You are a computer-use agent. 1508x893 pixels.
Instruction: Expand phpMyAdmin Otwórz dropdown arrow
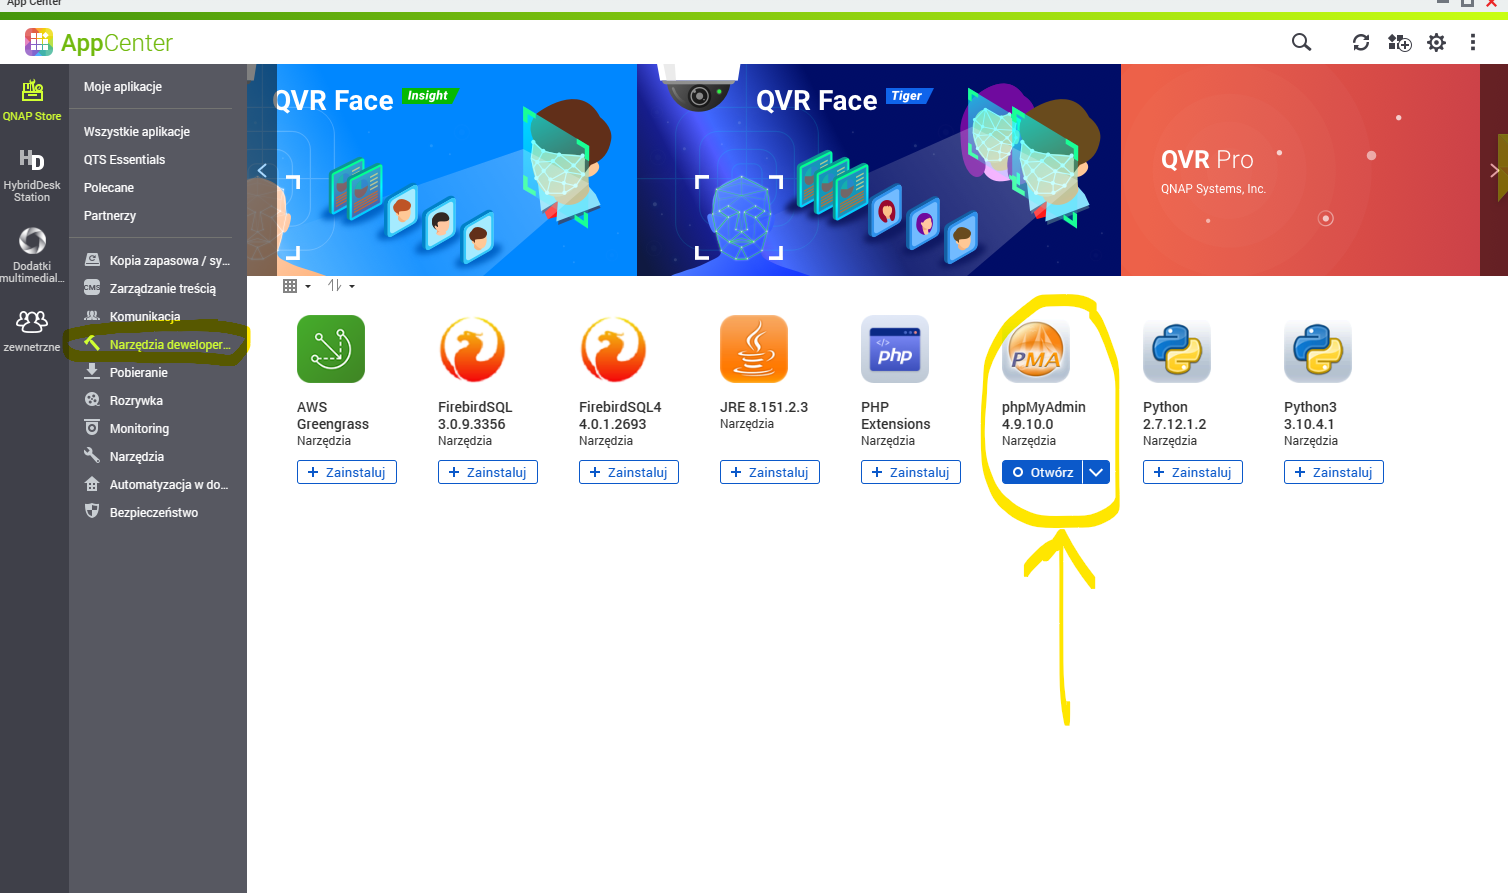tap(1097, 472)
